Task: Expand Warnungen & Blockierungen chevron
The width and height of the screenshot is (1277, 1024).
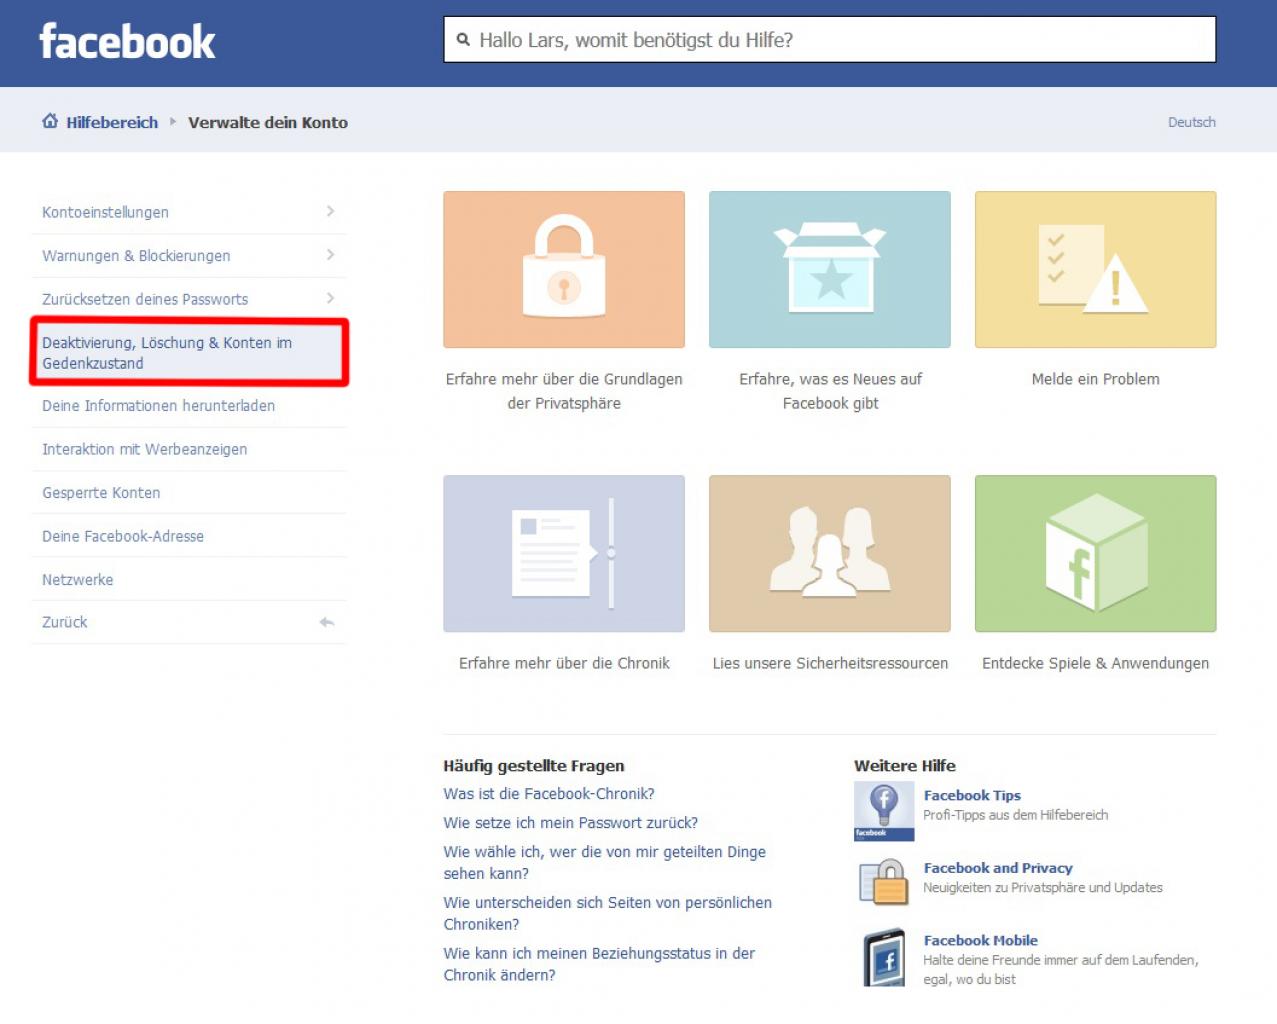Action: click(330, 255)
